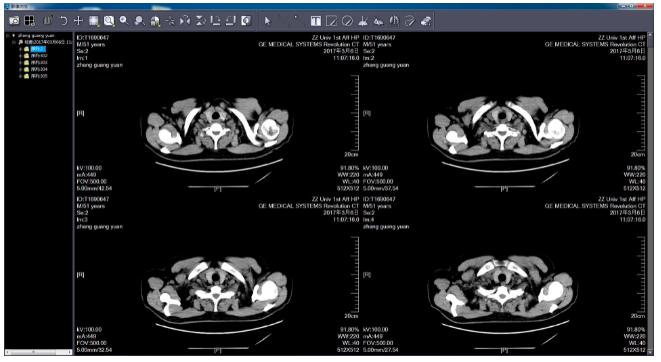Click the Im:3 CT slice image
The width and height of the screenshot is (661, 362).
(x=218, y=275)
